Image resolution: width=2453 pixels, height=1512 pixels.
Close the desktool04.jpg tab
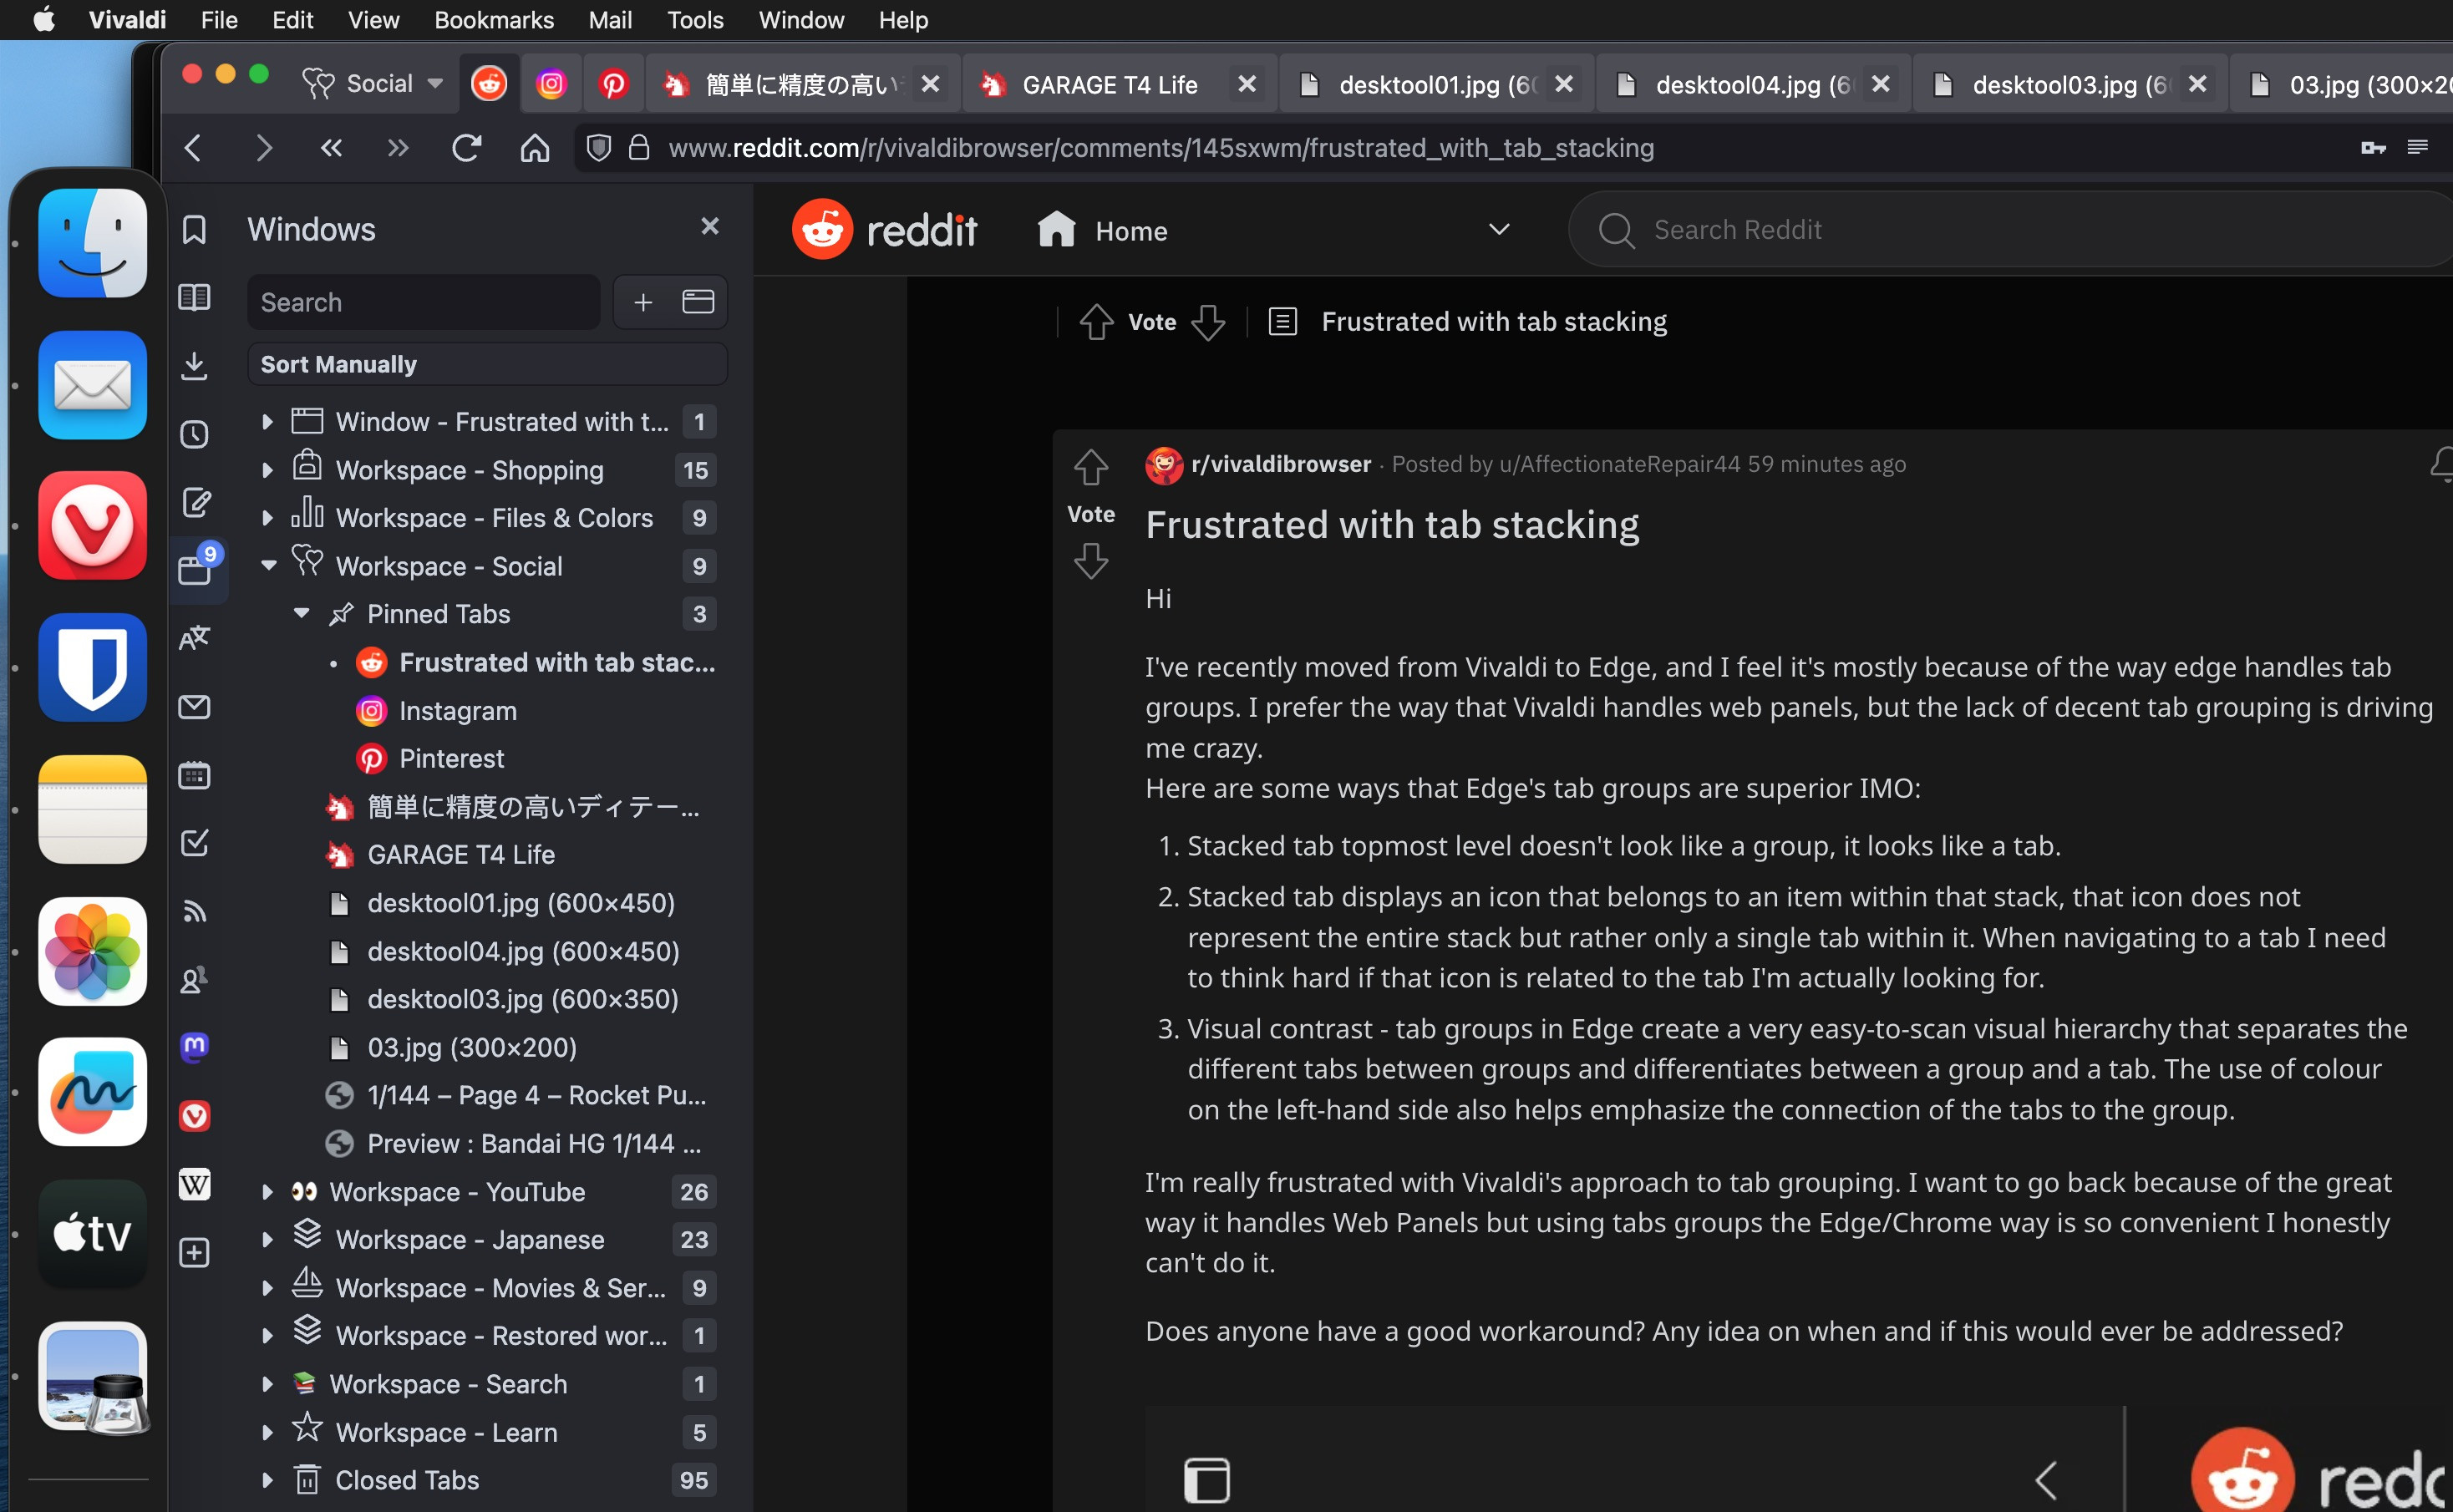1880,84
